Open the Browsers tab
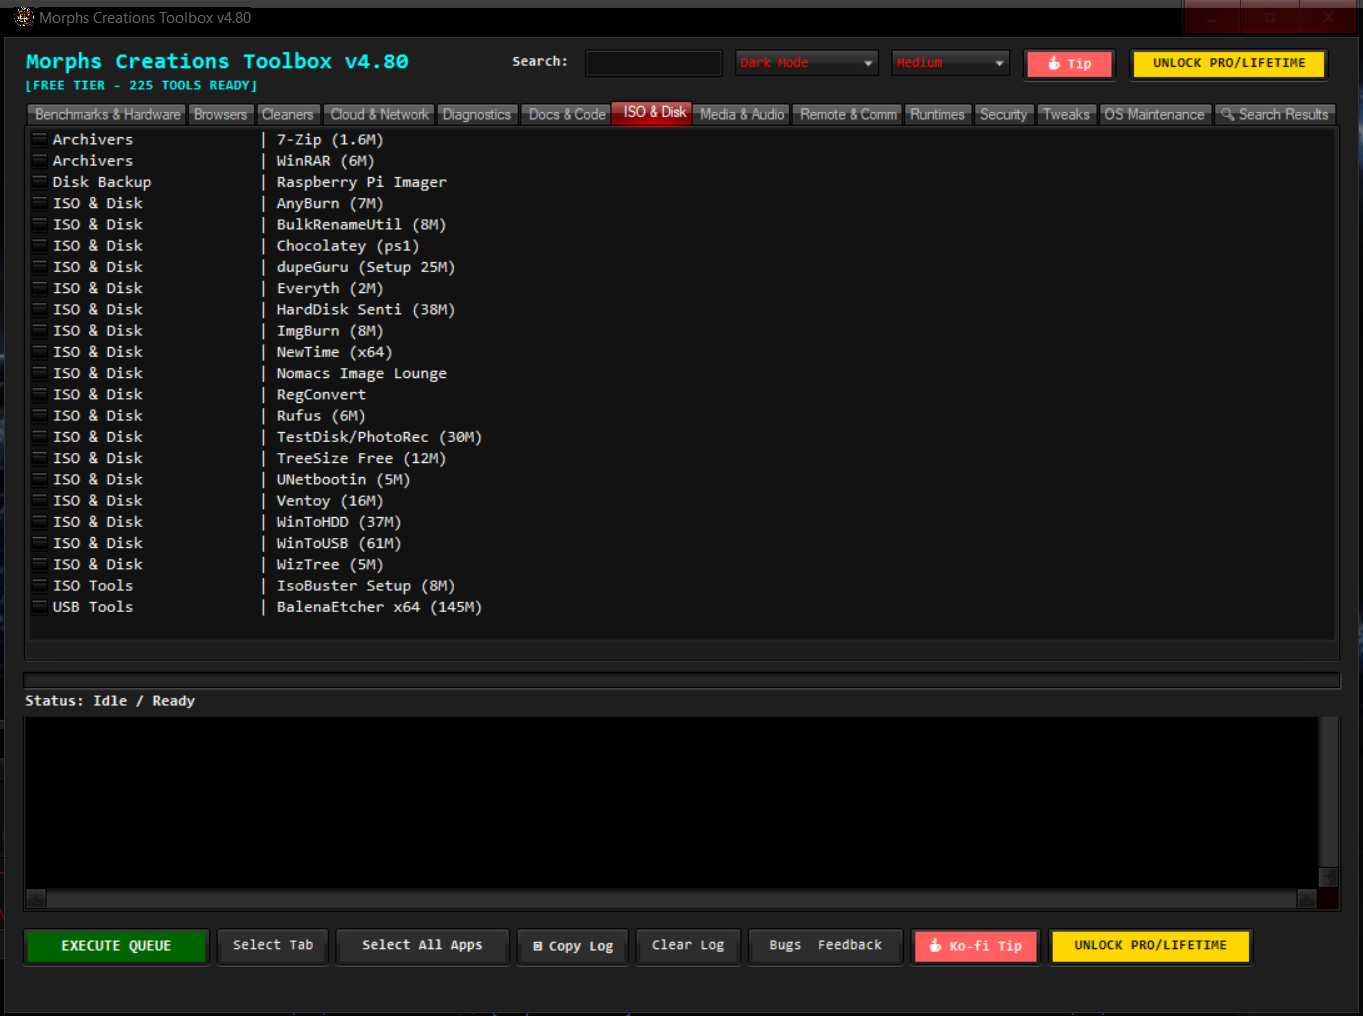This screenshot has width=1363, height=1016. pos(220,115)
